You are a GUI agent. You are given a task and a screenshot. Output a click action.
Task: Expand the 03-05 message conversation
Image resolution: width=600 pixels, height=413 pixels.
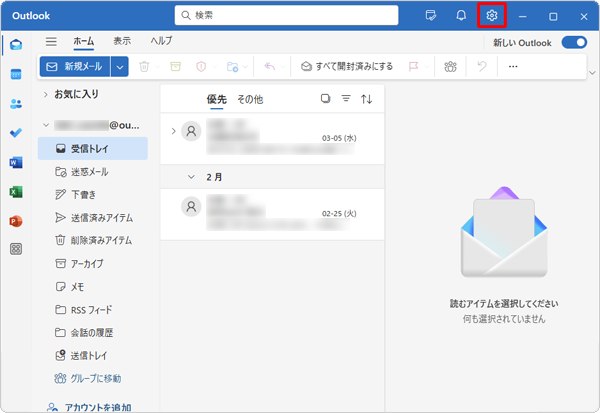[173, 131]
